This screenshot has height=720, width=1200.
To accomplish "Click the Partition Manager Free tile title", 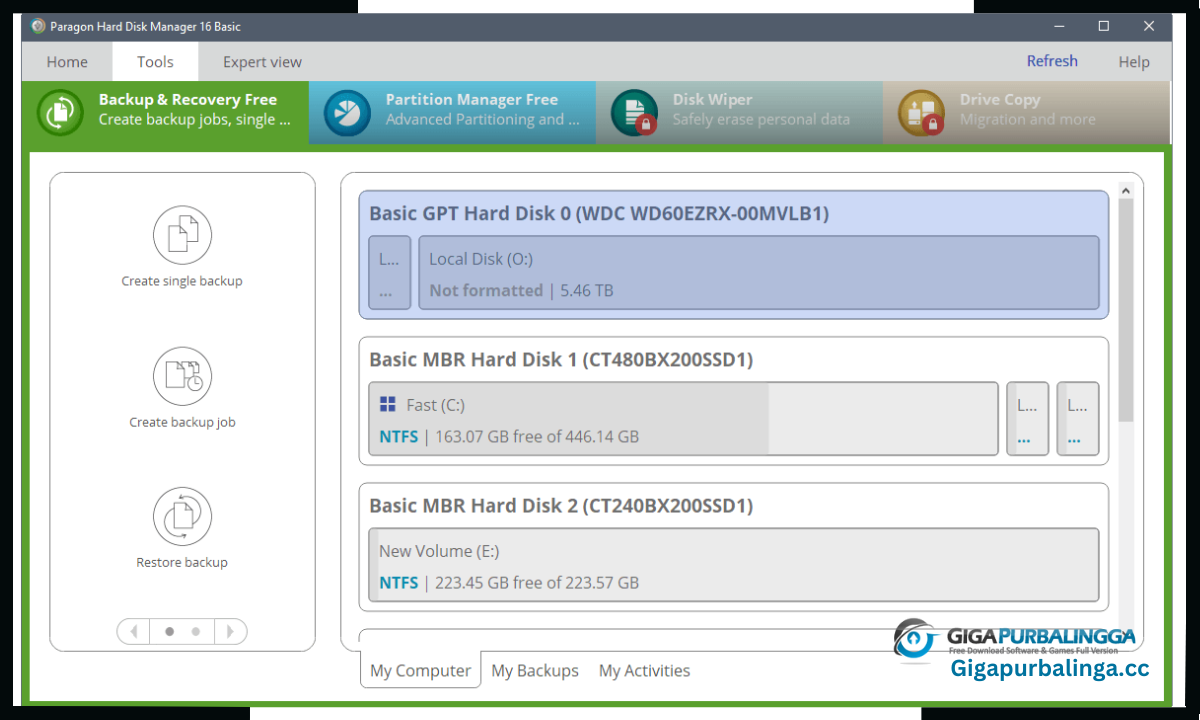I will pos(472,99).
